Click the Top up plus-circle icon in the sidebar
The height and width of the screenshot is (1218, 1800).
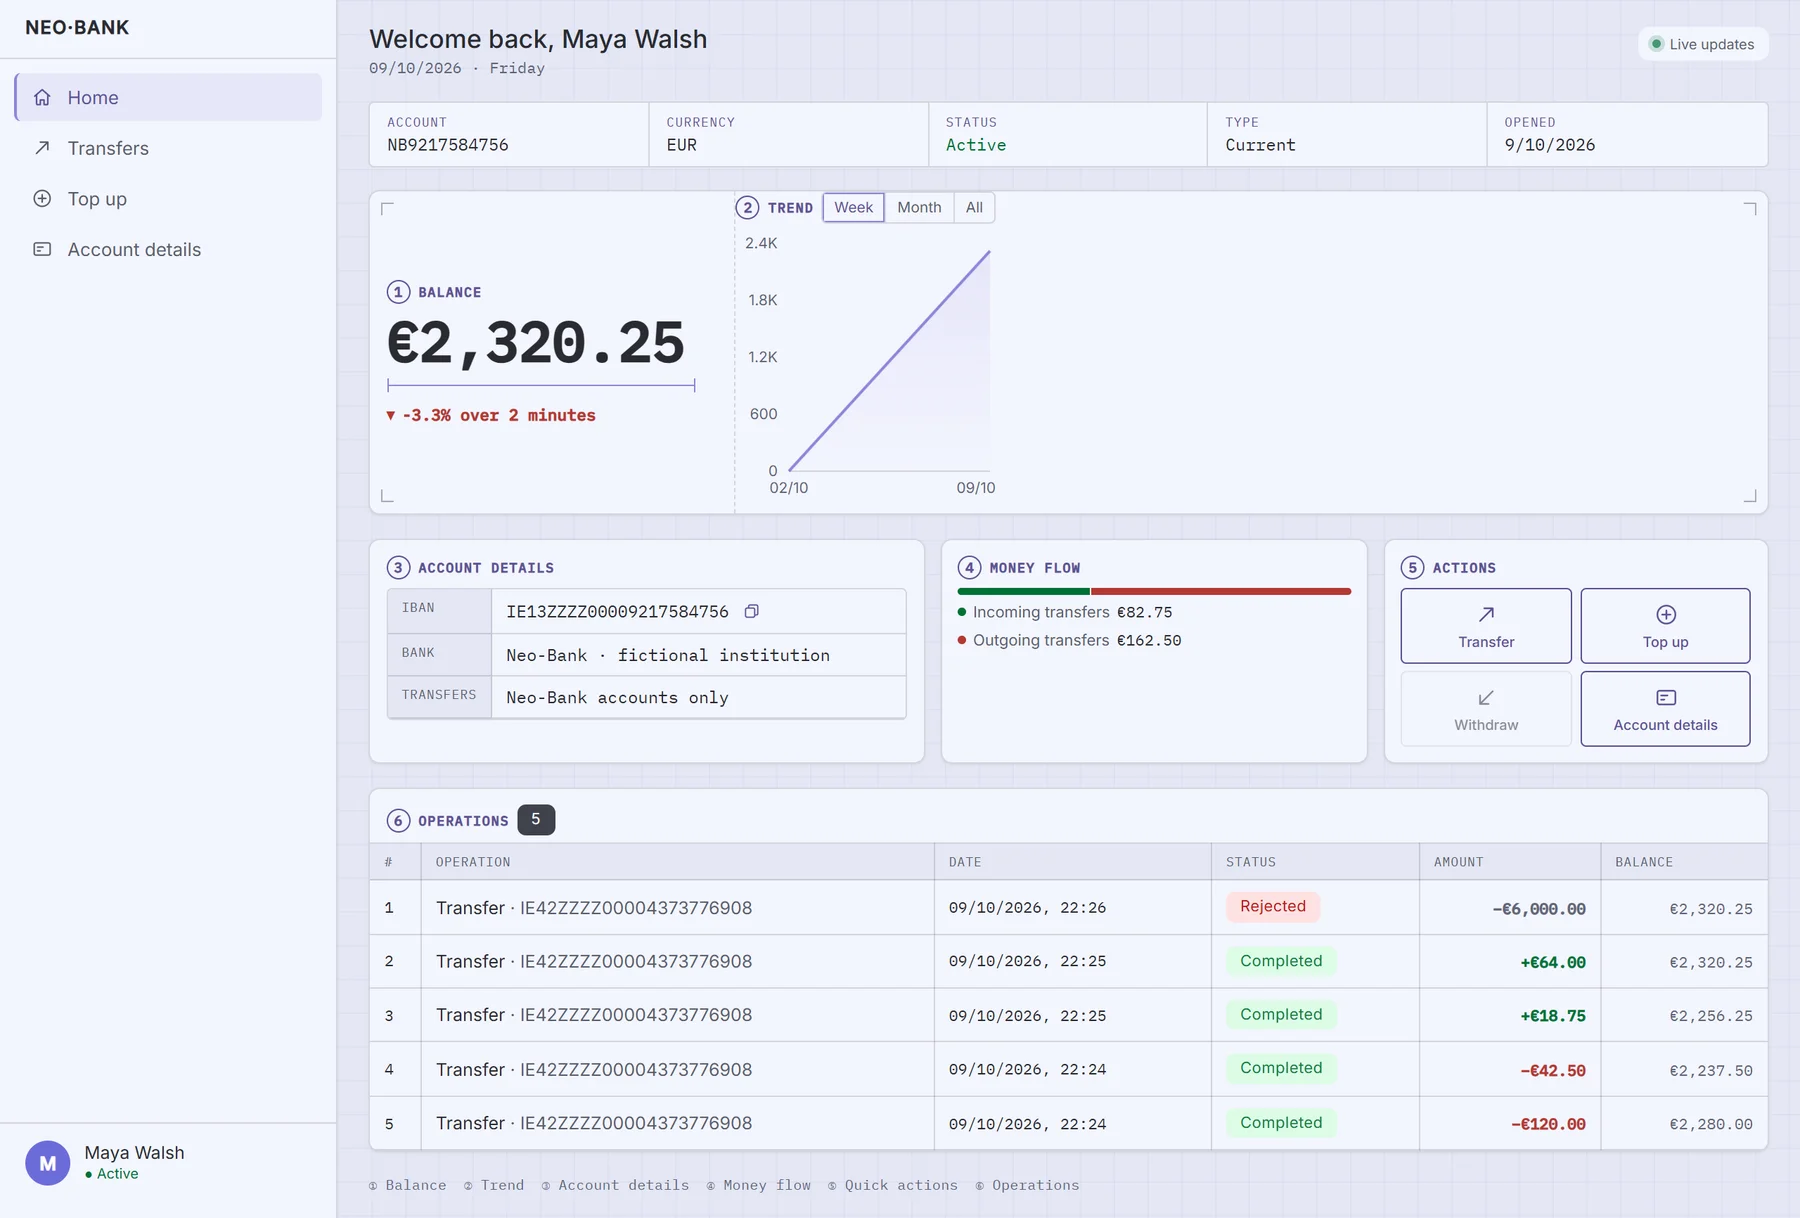[42, 198]
